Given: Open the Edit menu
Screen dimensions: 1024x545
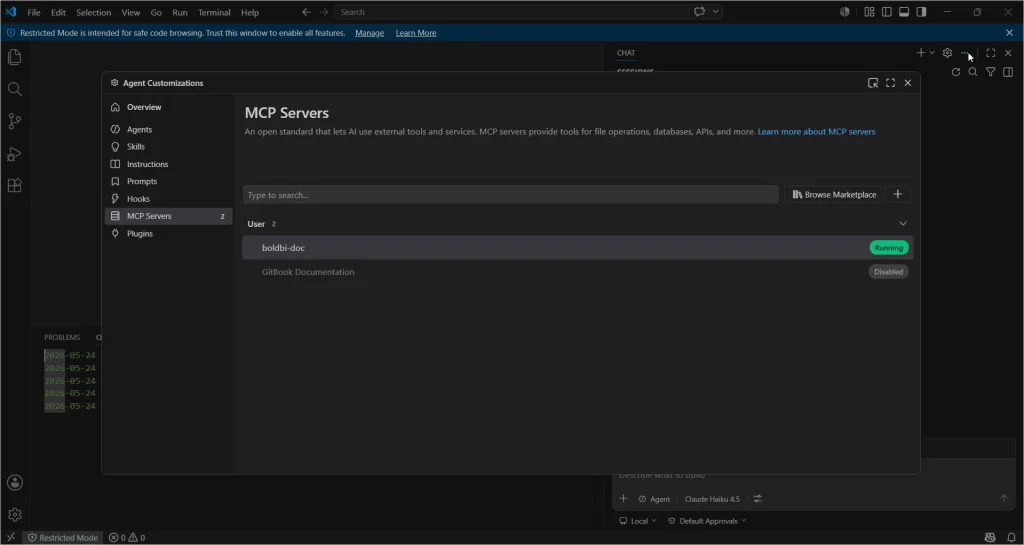Looking at the screenshot, I should (58, 12).
